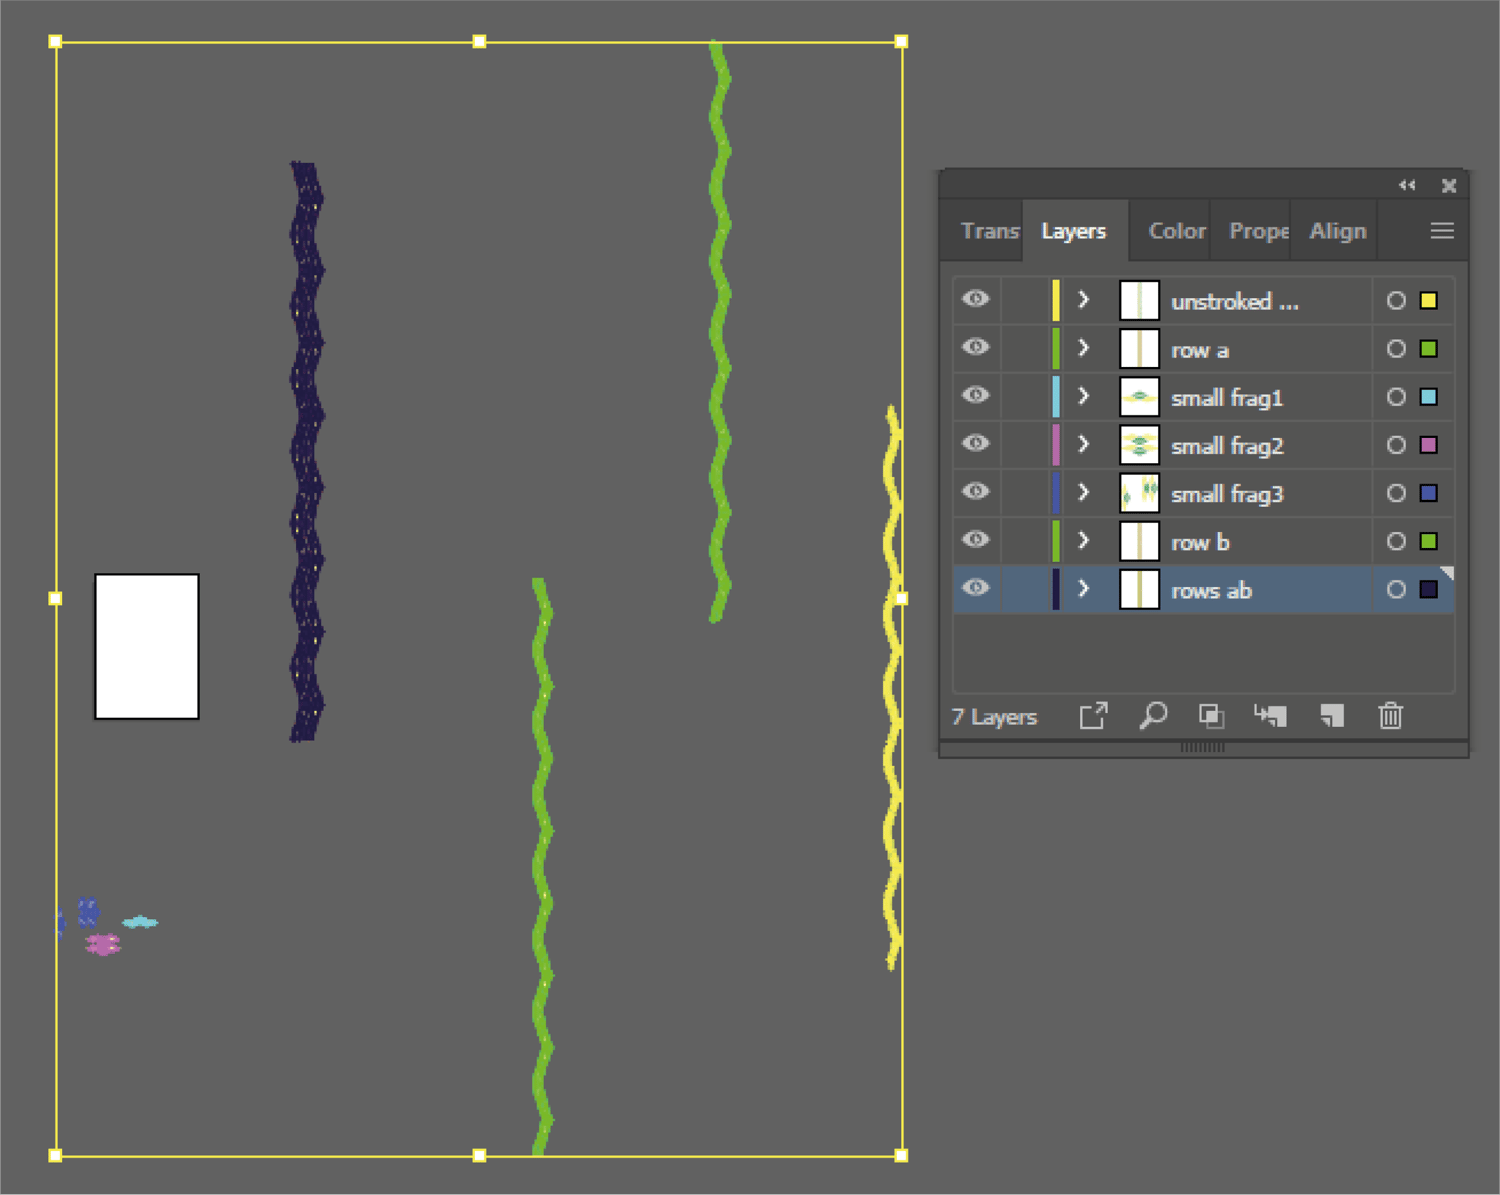Screen dimensions: 1500x1195
Task: Hide the small frag3 layer
Action: pos(976,491)
